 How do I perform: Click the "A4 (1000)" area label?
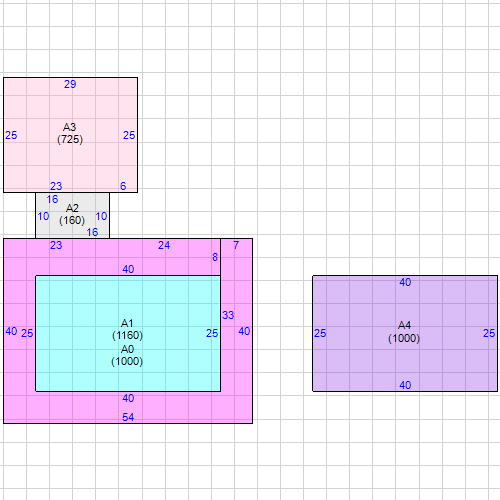404,332
